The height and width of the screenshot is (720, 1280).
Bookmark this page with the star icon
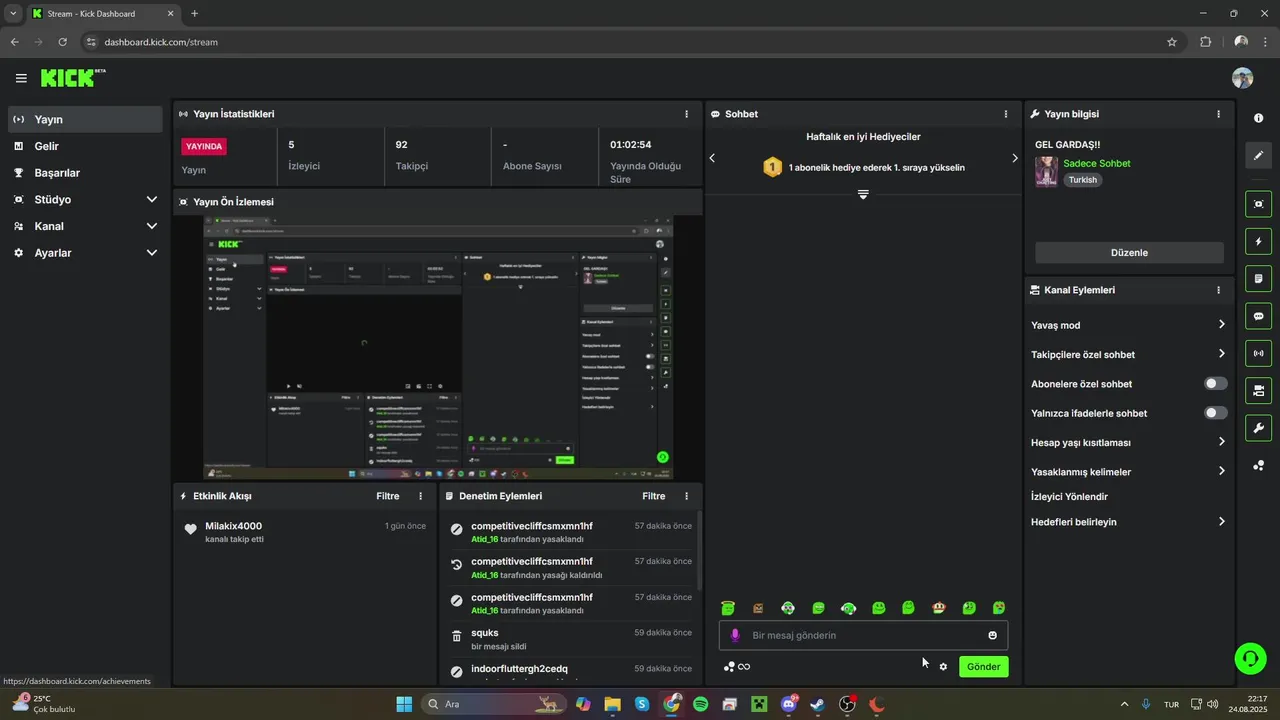(x=1172, y=42)
